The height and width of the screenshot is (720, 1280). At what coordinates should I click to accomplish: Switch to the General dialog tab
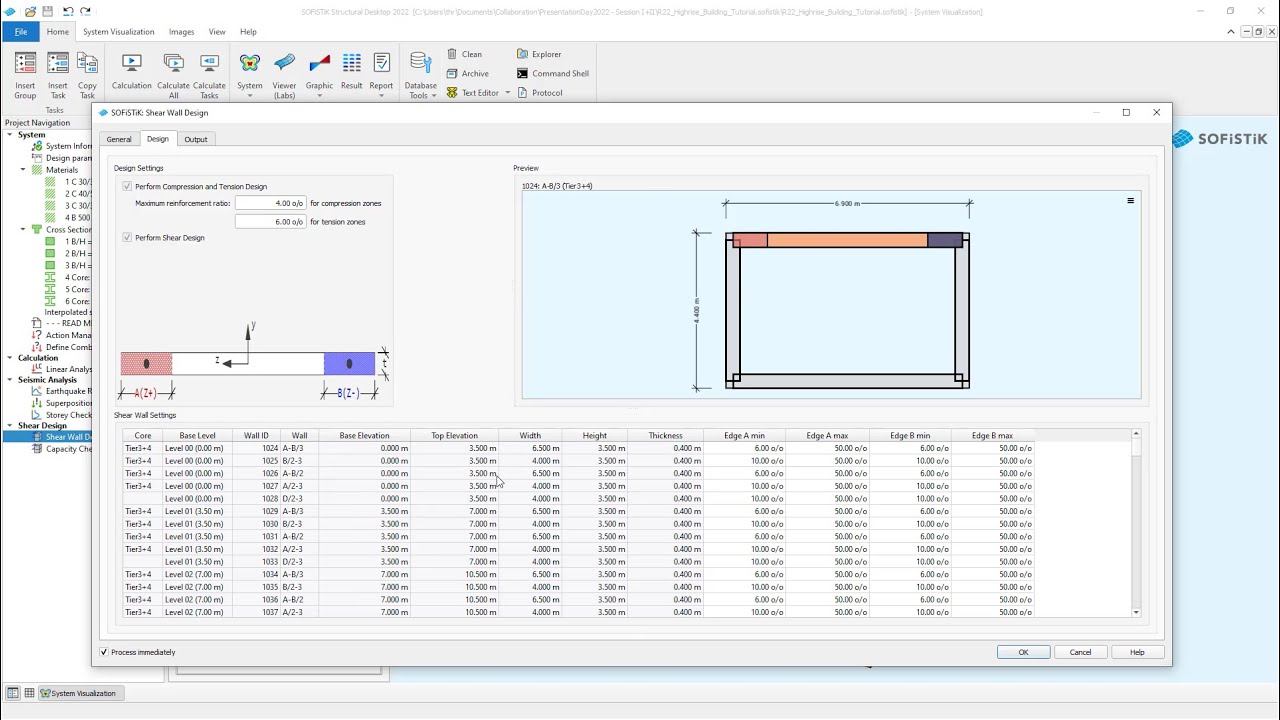[x=119, y=139]
